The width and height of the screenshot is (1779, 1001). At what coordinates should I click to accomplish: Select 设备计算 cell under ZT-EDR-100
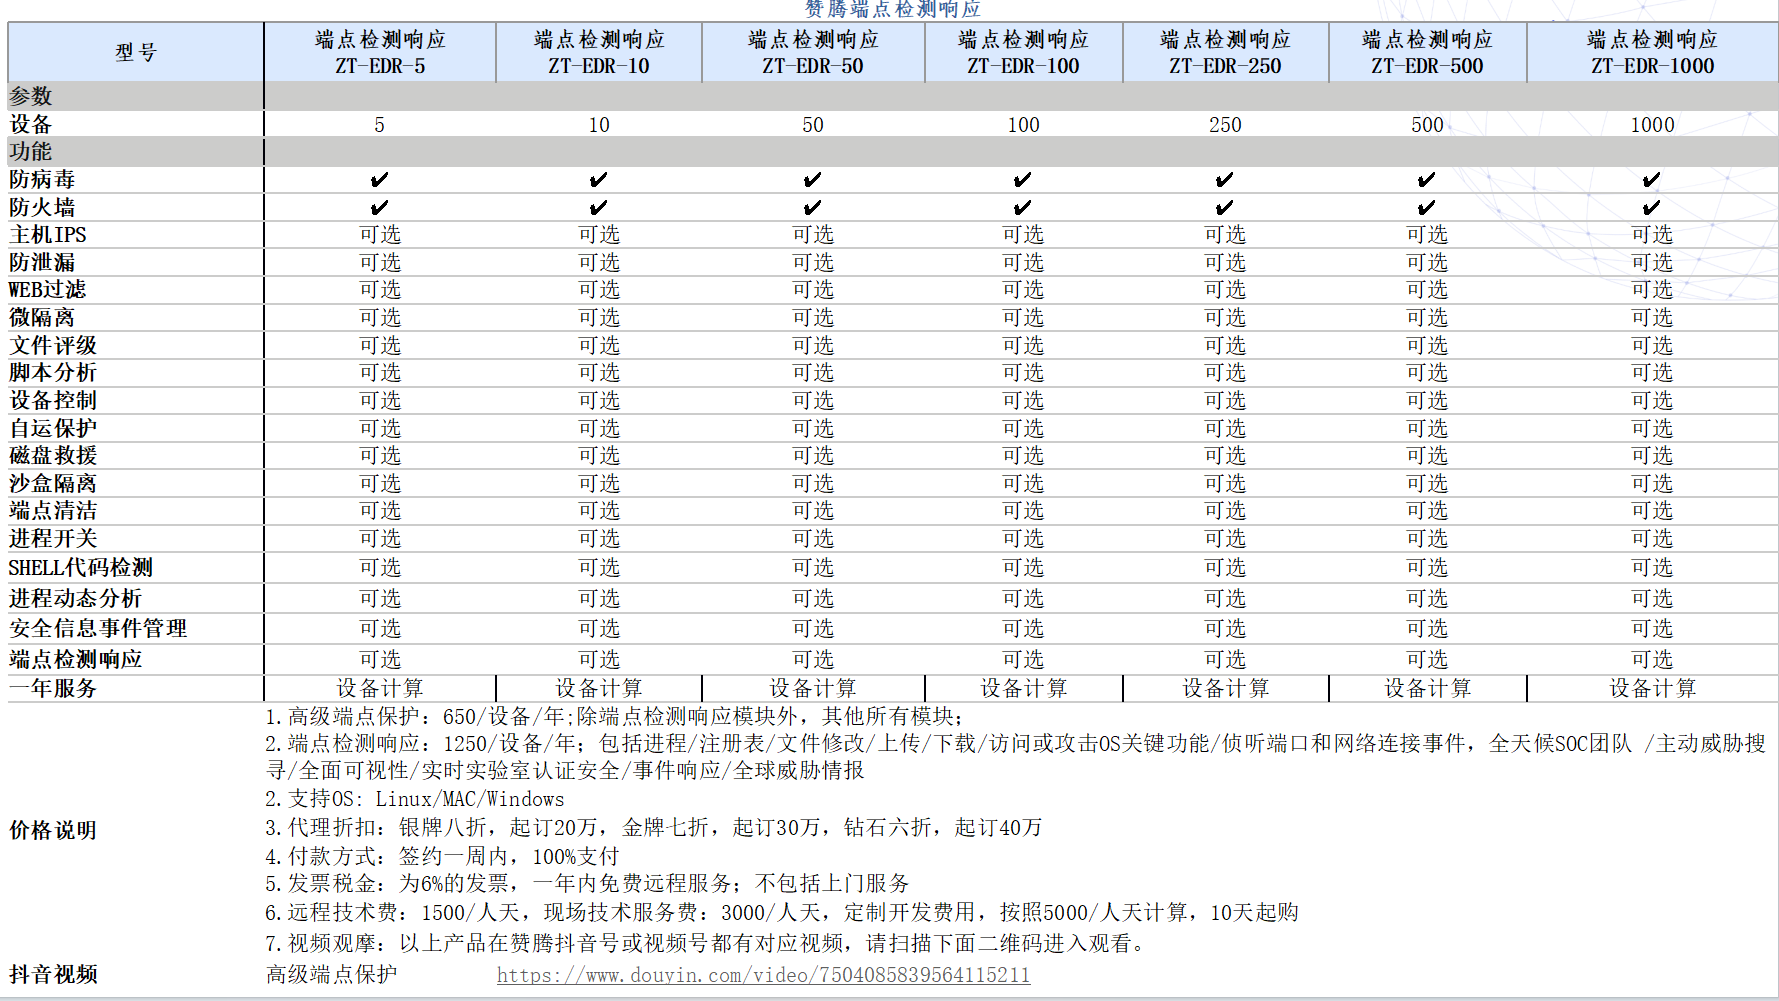1023,689
